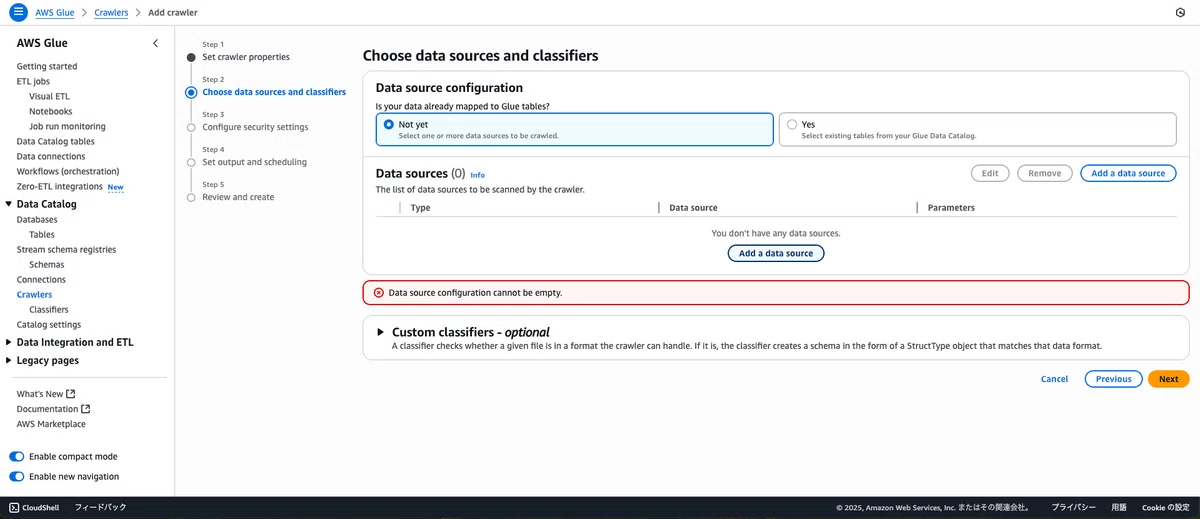Click Step 5 Review and create

(x=238, y=197)
